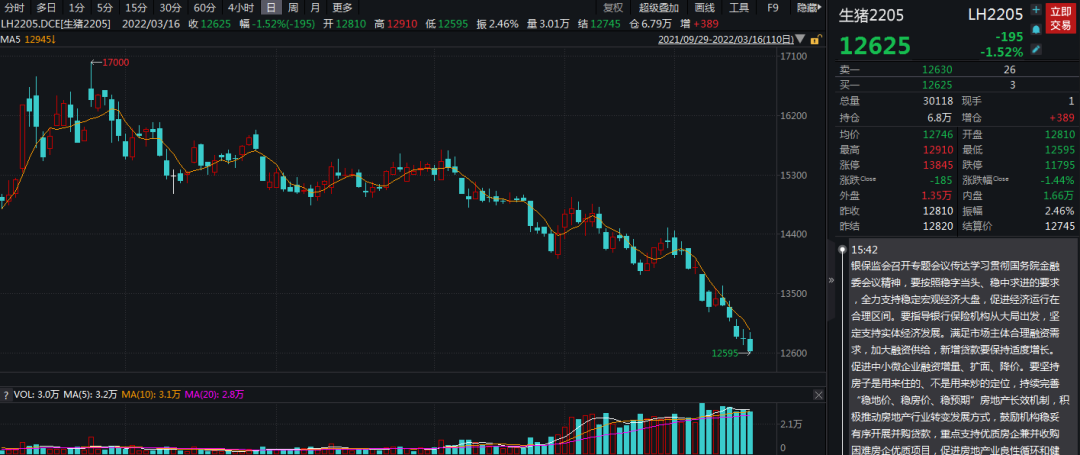Click the 内盘 value 1.66万
Image resolution: width=1080 pixels, height=455 pixels.
1060,197
